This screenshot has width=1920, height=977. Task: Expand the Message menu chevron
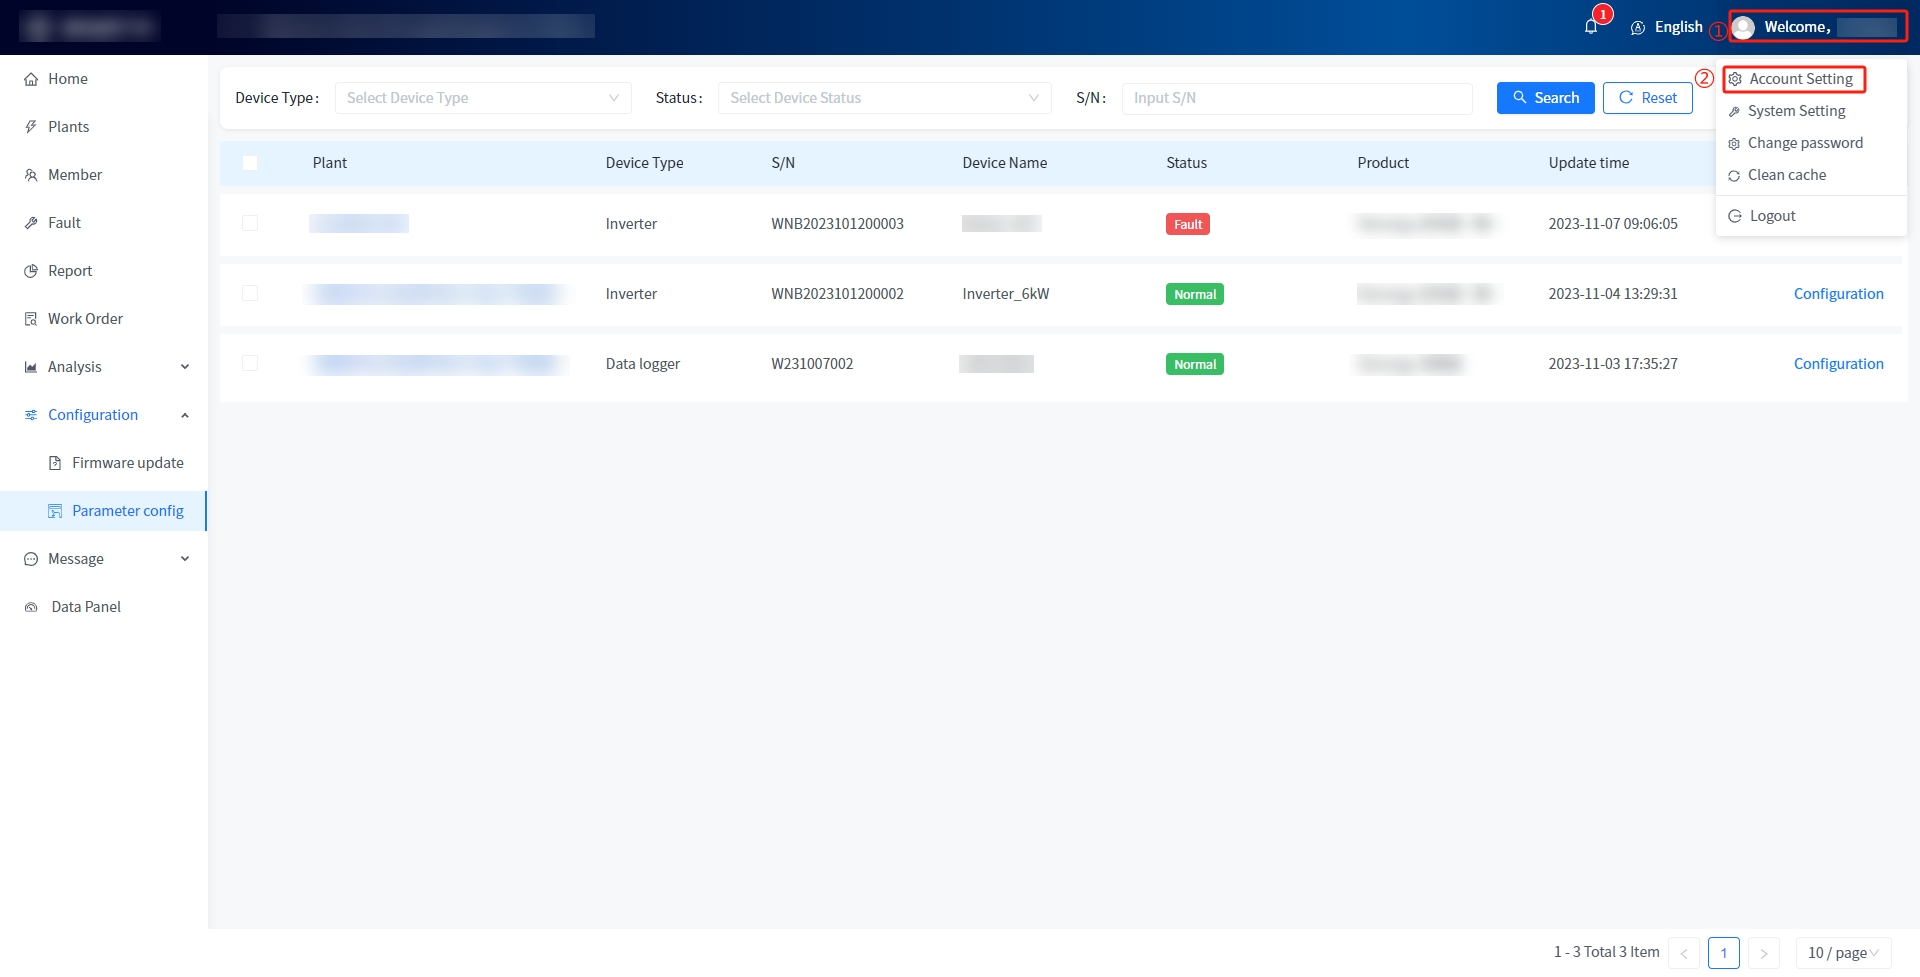pos(185,559)
